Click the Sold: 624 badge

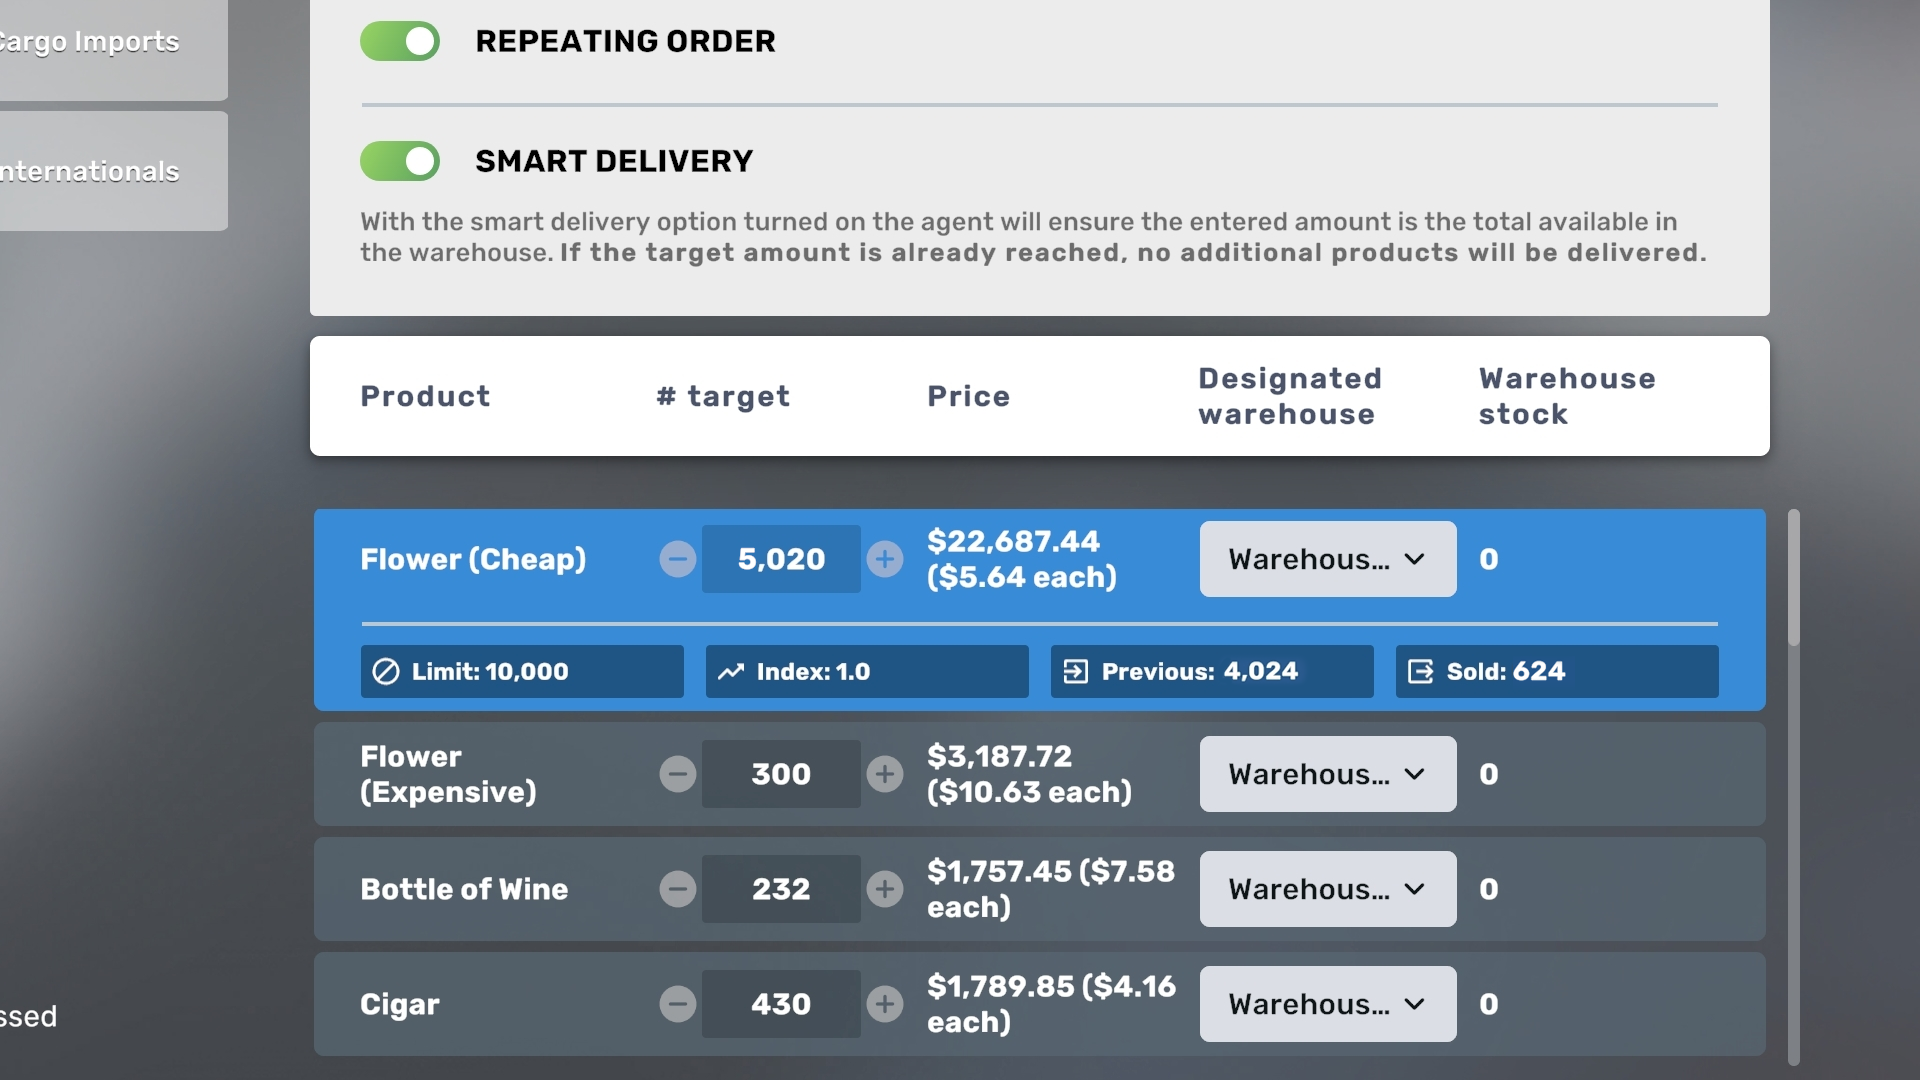(x=1557, y=671)
